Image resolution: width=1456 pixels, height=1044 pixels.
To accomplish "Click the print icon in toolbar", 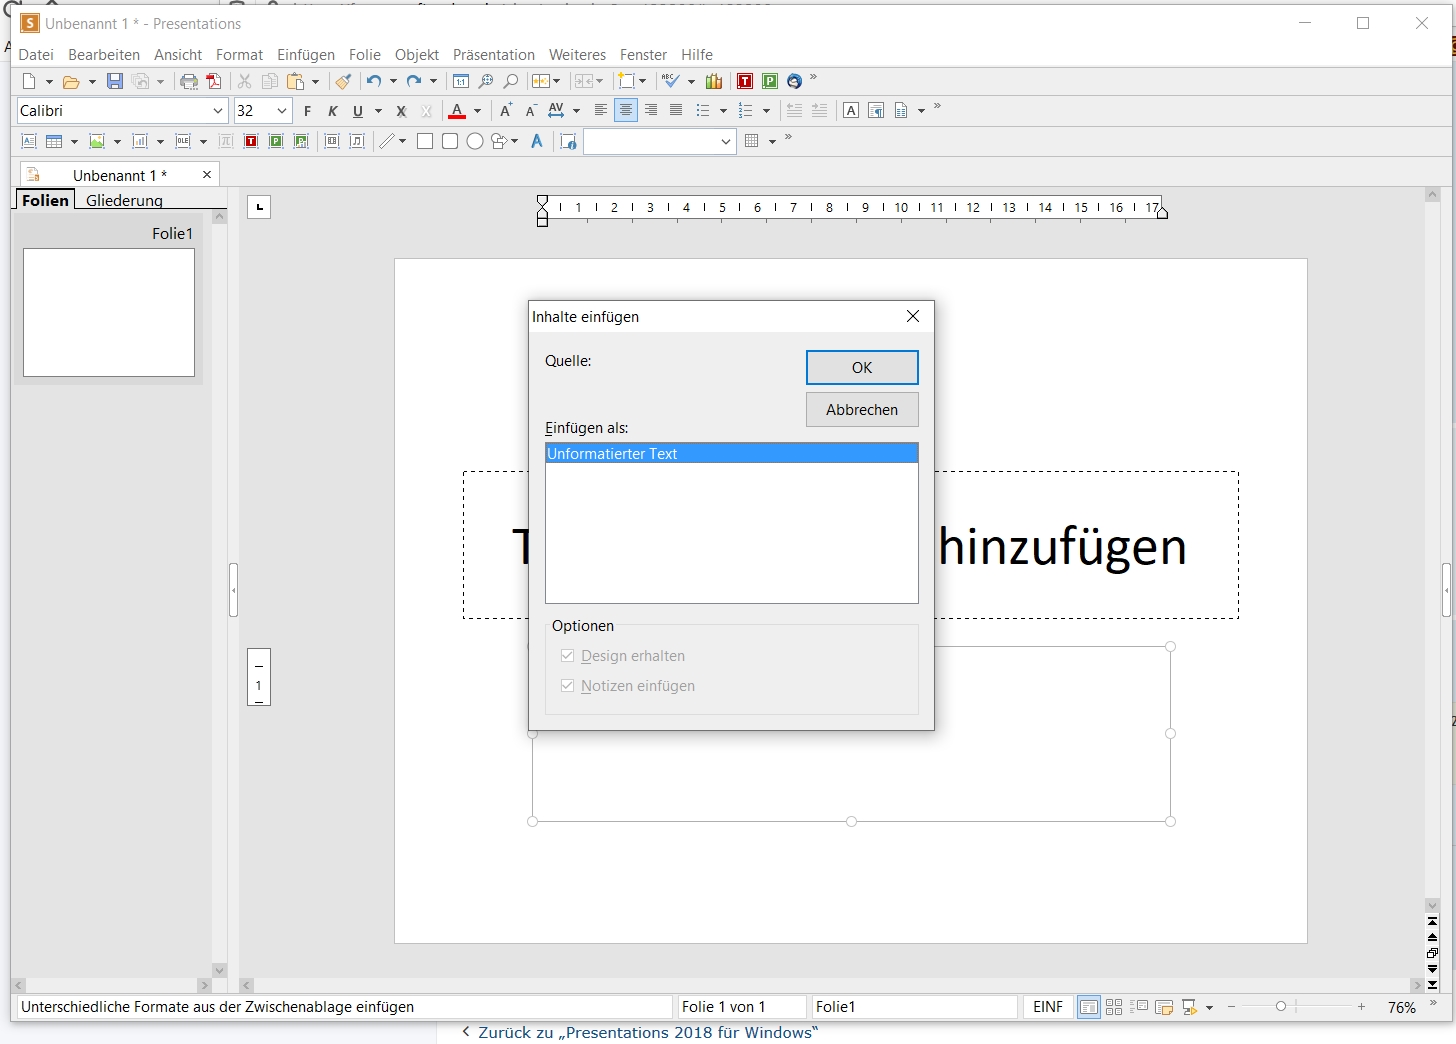I will 188,82.
